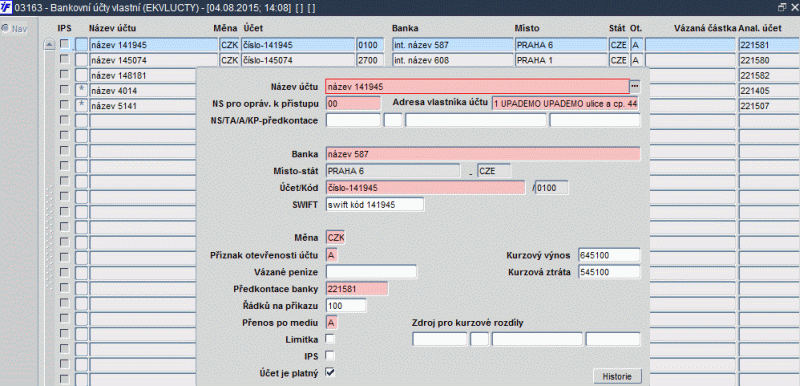The image size is (800, 386).
Task: Check the IPS box for row název 5141
Action: tap(64, 106)
